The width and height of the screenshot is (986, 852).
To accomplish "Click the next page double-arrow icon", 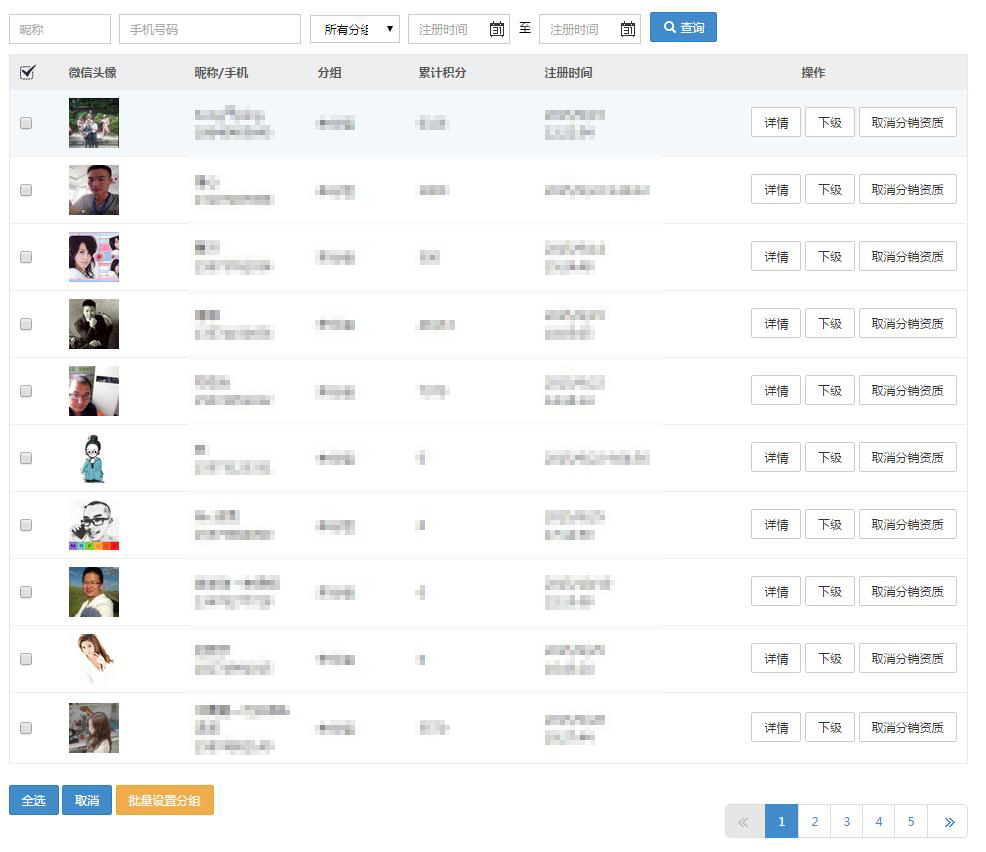I will coord(948,822).
